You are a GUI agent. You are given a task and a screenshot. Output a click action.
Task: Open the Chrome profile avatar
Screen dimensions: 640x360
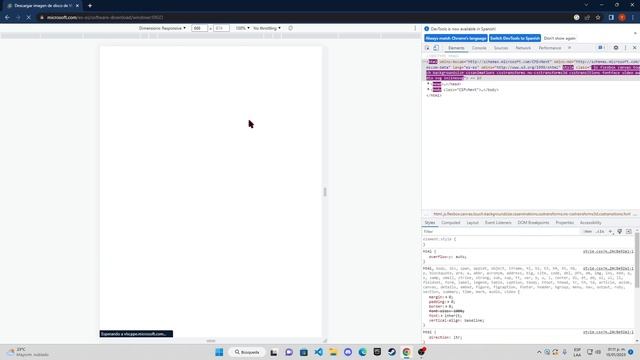622,18
